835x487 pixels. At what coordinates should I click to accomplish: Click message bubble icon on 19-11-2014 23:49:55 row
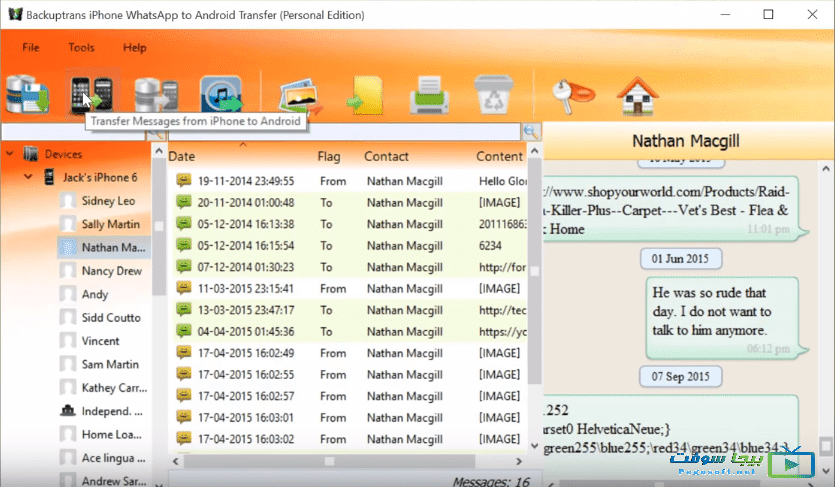pyautogui.click(x=184, y=180)
